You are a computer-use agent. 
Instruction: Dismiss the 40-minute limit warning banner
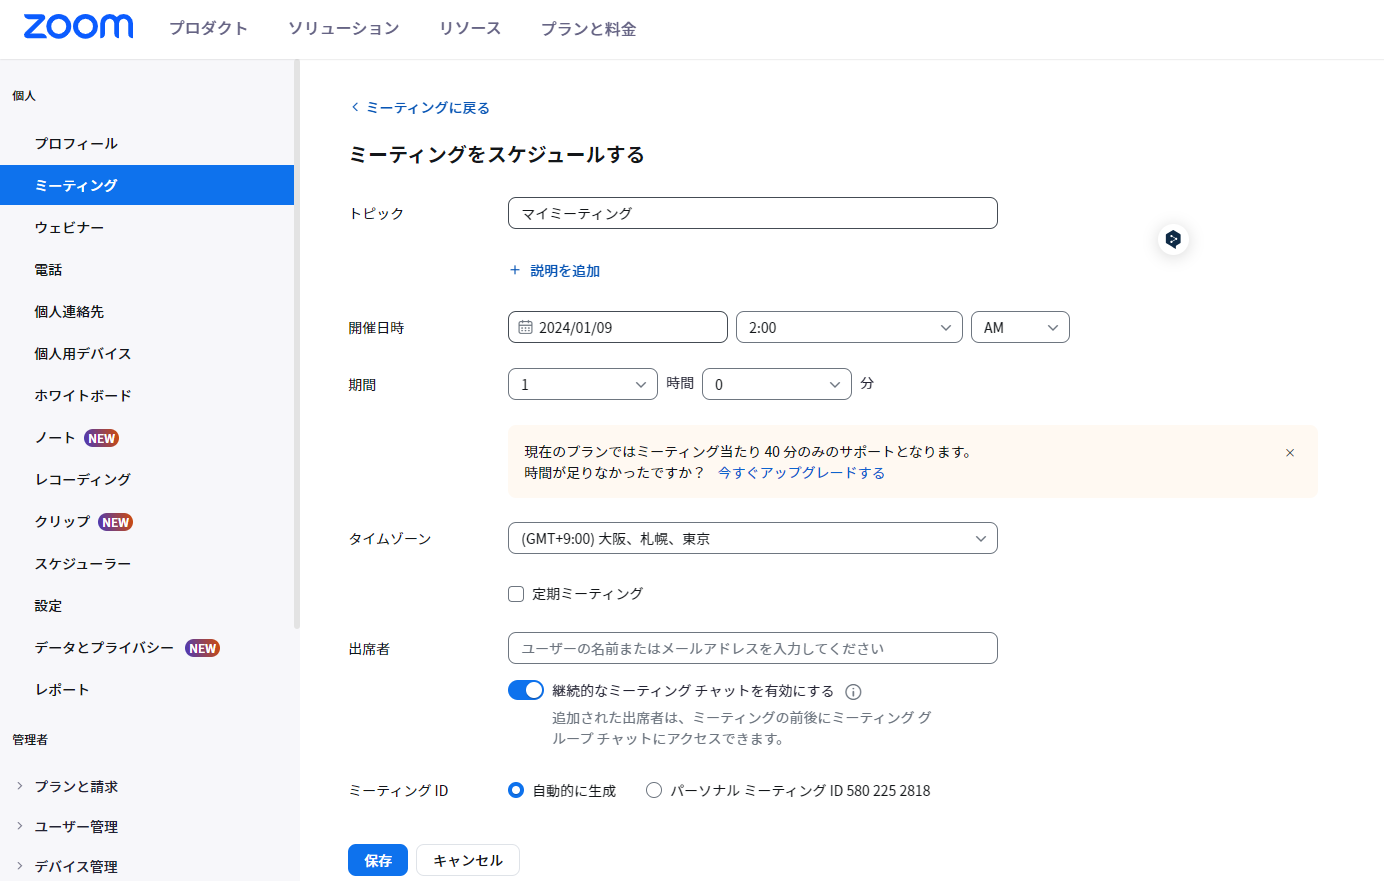pos(1289,452)
